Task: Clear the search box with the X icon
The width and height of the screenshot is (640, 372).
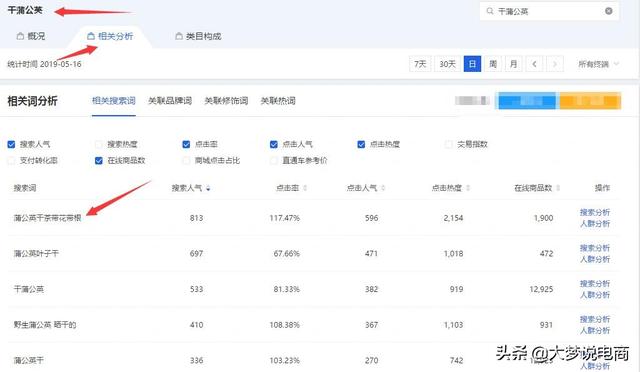Action: click(x=609, y=11)
